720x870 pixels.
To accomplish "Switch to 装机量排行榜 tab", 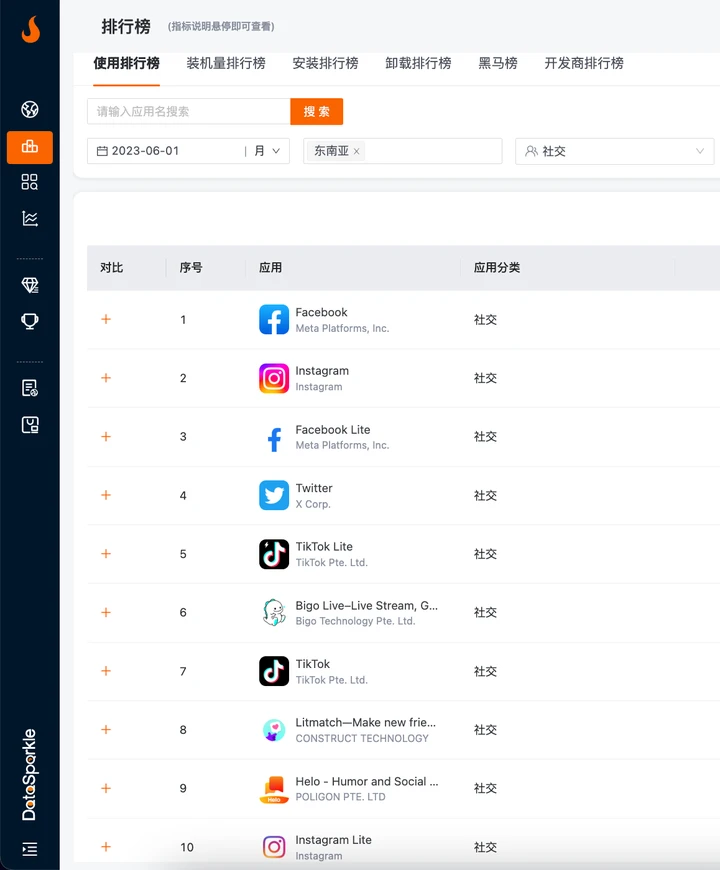I will [x=226, y=63].
